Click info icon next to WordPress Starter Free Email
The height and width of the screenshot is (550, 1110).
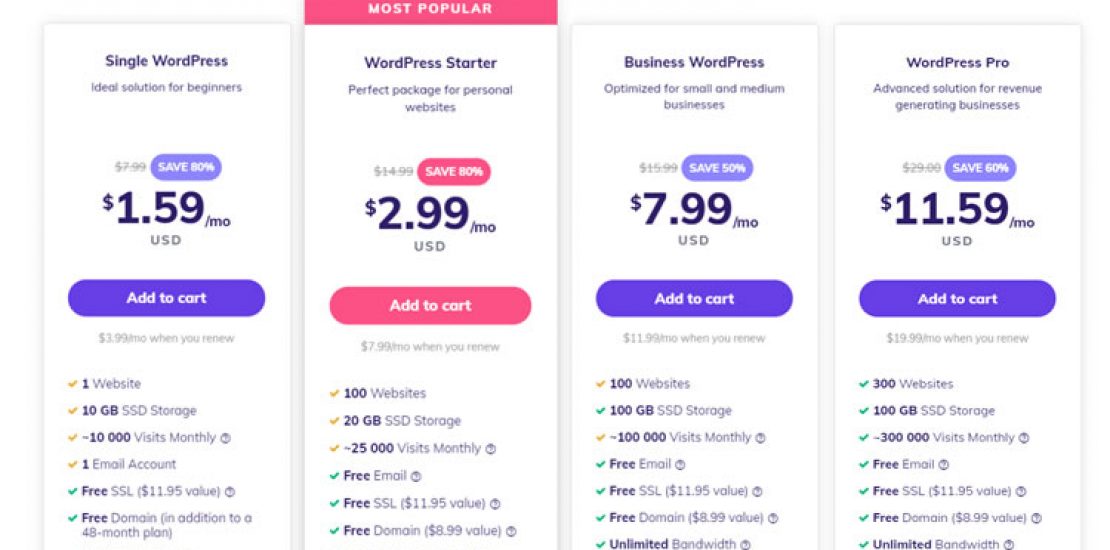416,477
